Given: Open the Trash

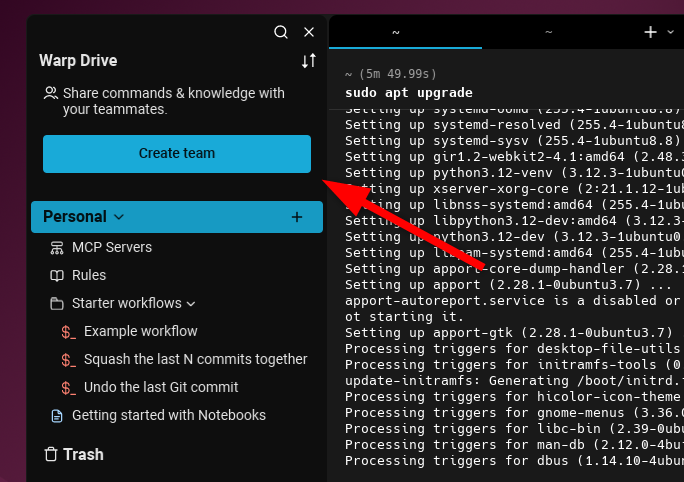Looking at the screenshot, I should [x=74, y=454].
